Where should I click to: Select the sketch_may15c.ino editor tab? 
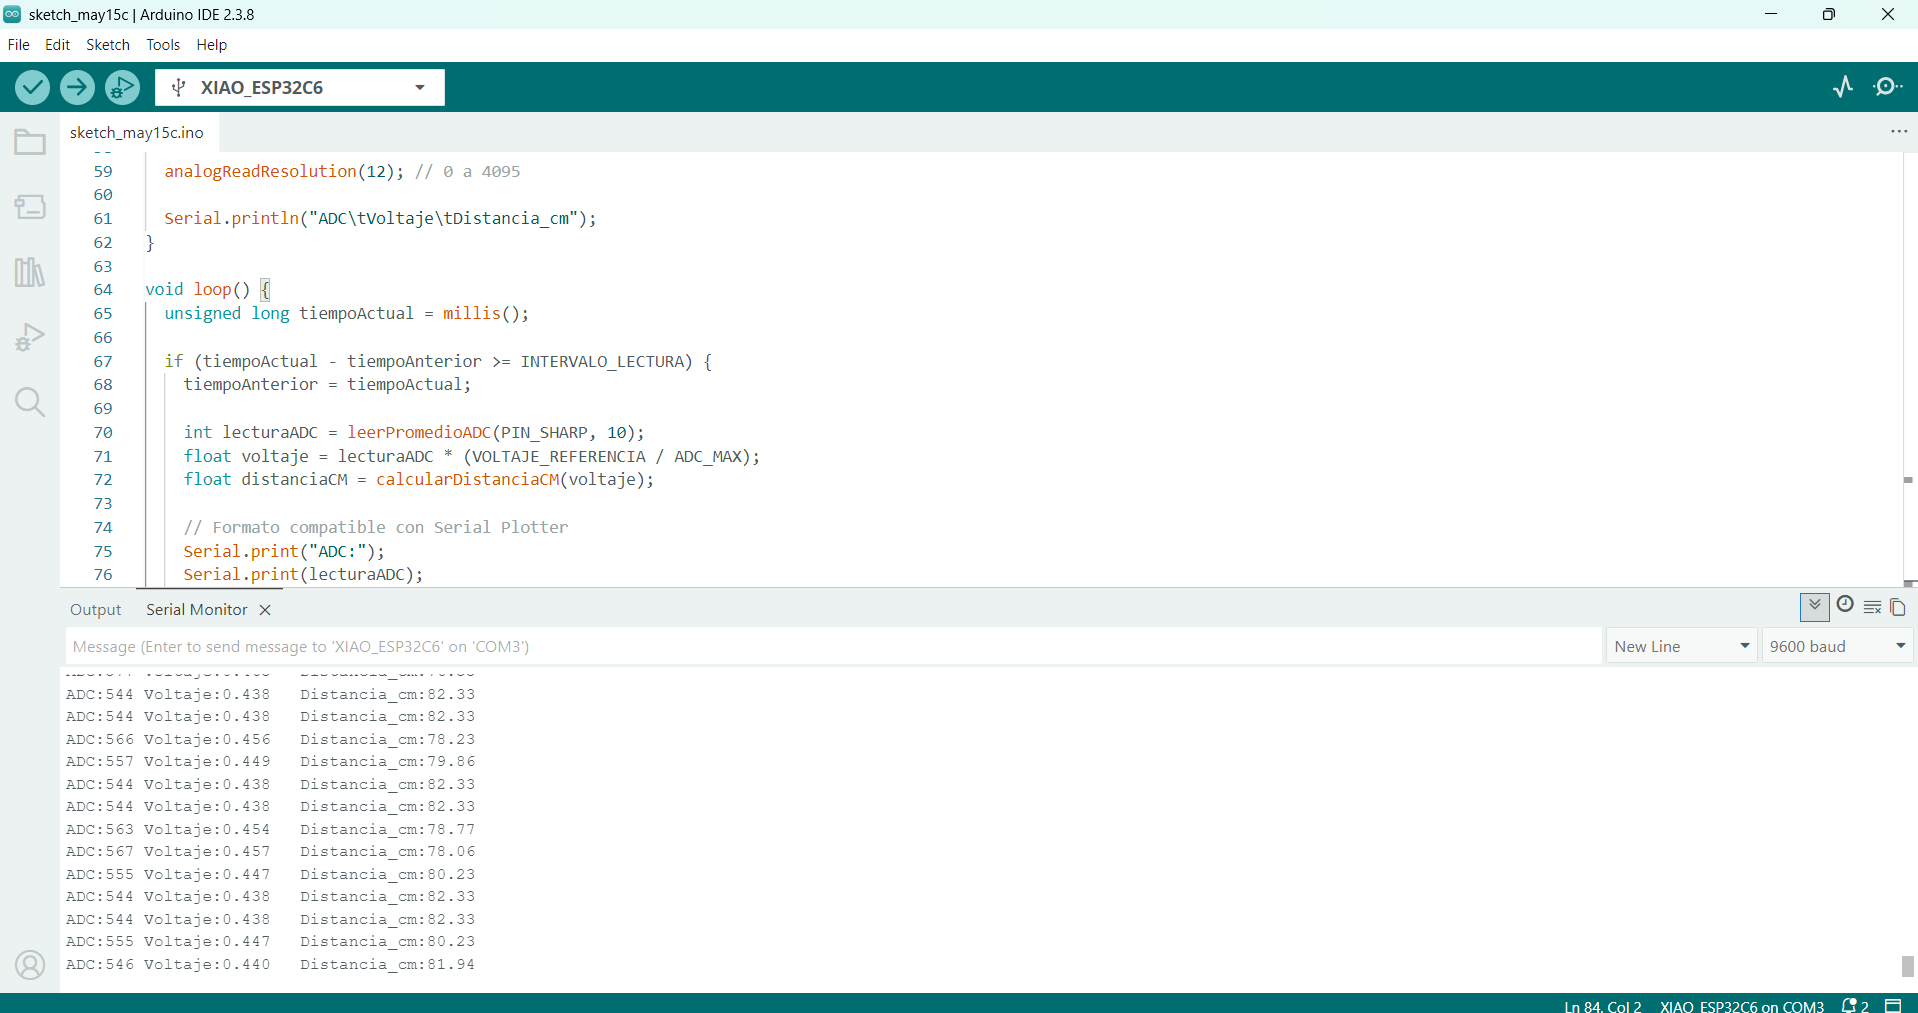point(137,132)
